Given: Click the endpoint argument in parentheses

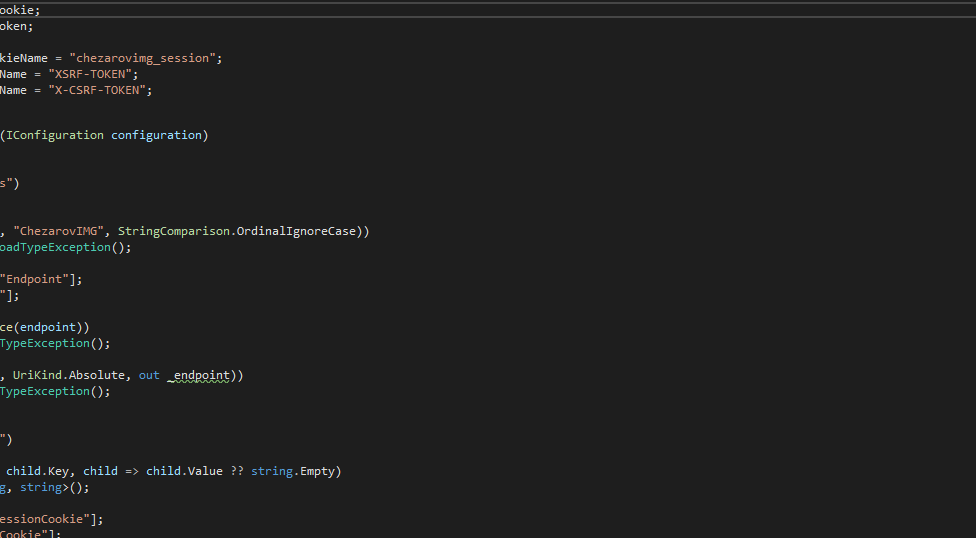Looking at the screenshot, I should [x=57, y=327].
